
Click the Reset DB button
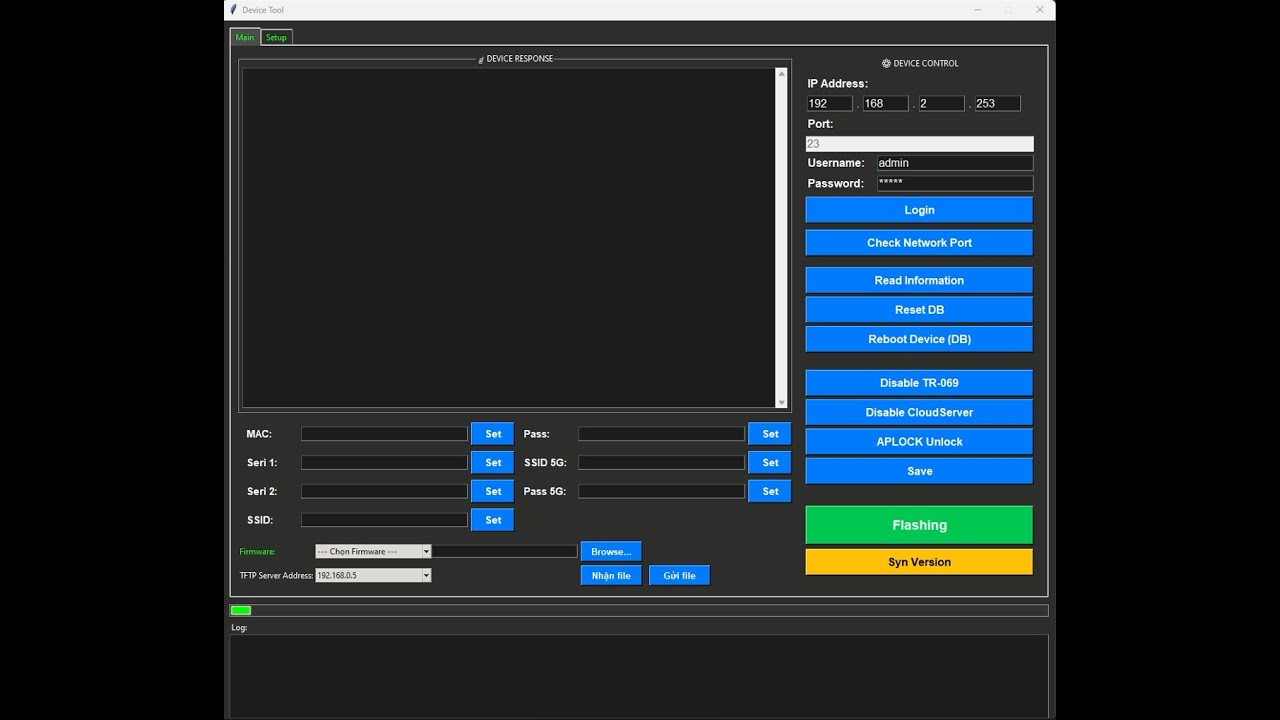click(x=919, y=310)
